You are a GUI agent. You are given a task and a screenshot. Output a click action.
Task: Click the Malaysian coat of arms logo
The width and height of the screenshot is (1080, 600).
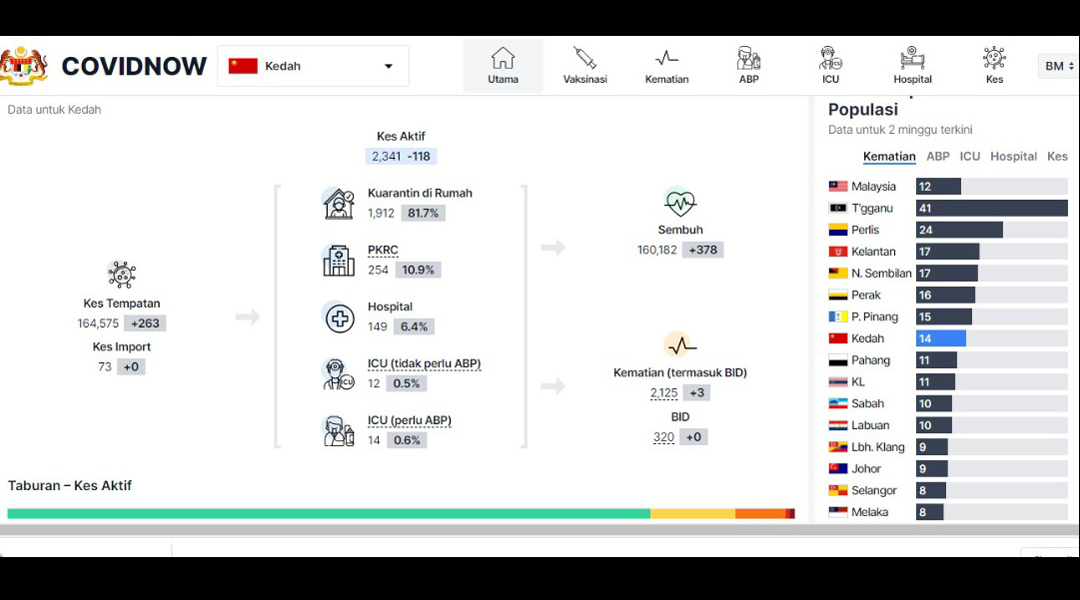coord(23,65)
